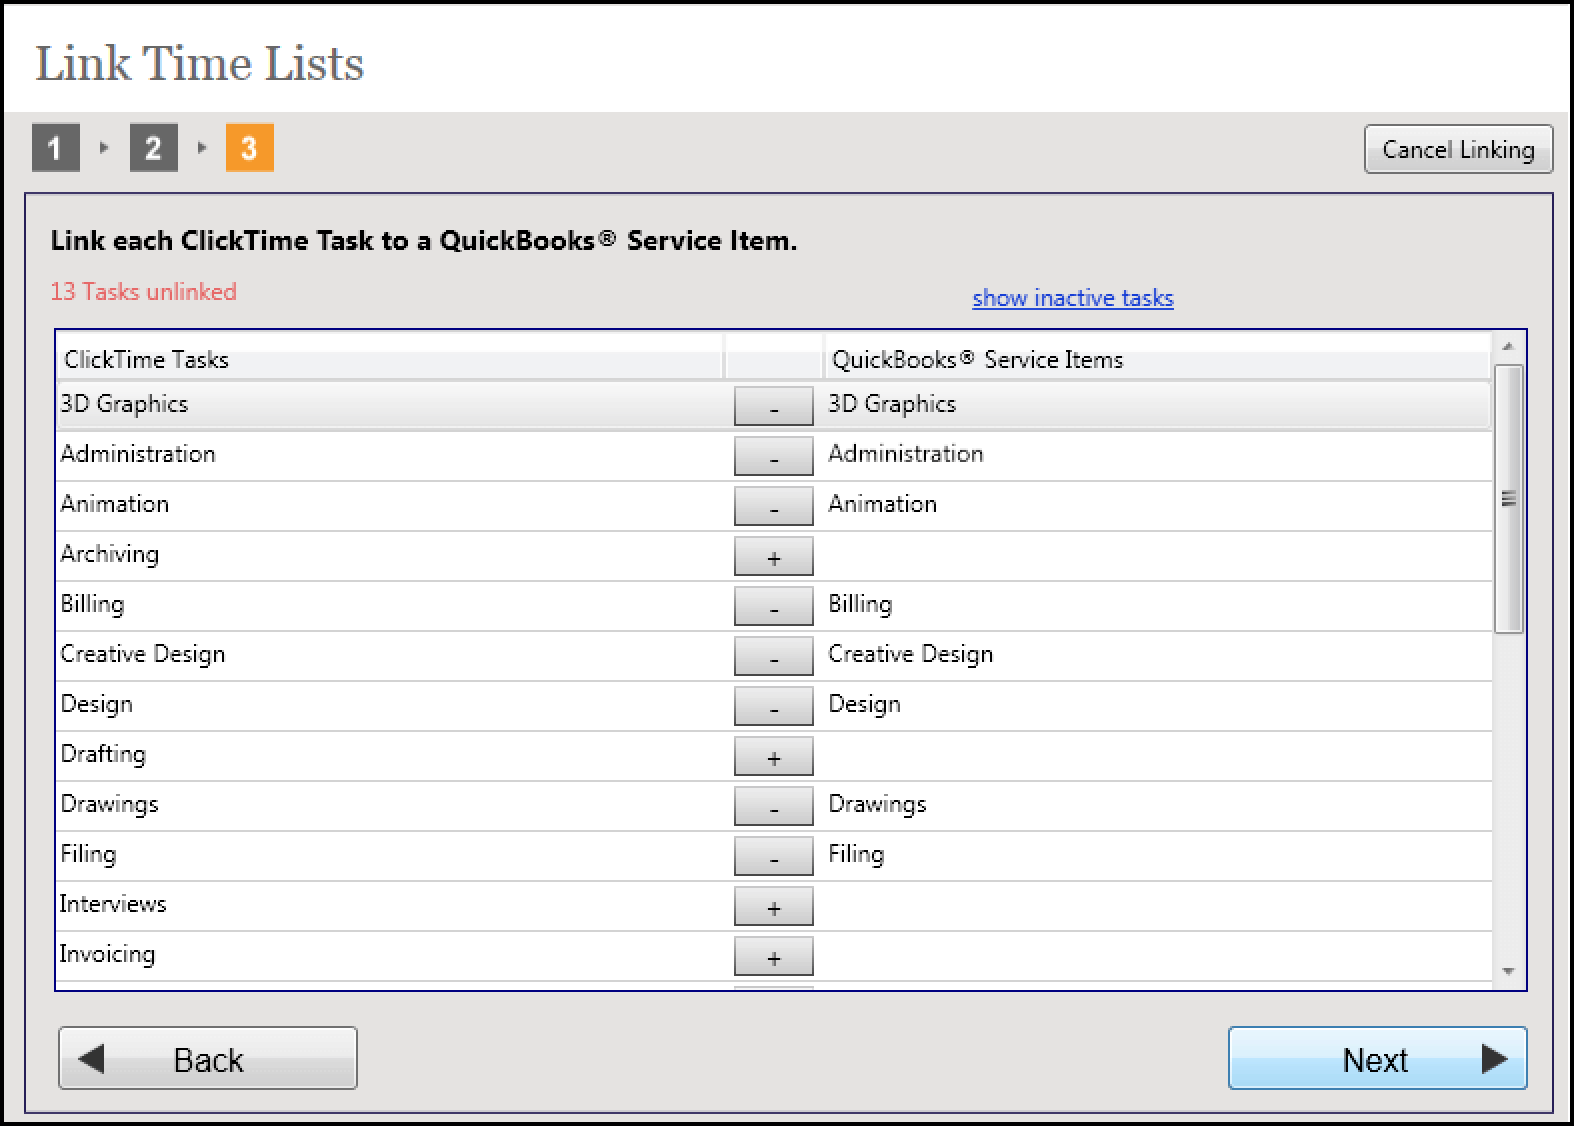
Task: Sort by ClickTime Tasks column header
Action: 390,359
